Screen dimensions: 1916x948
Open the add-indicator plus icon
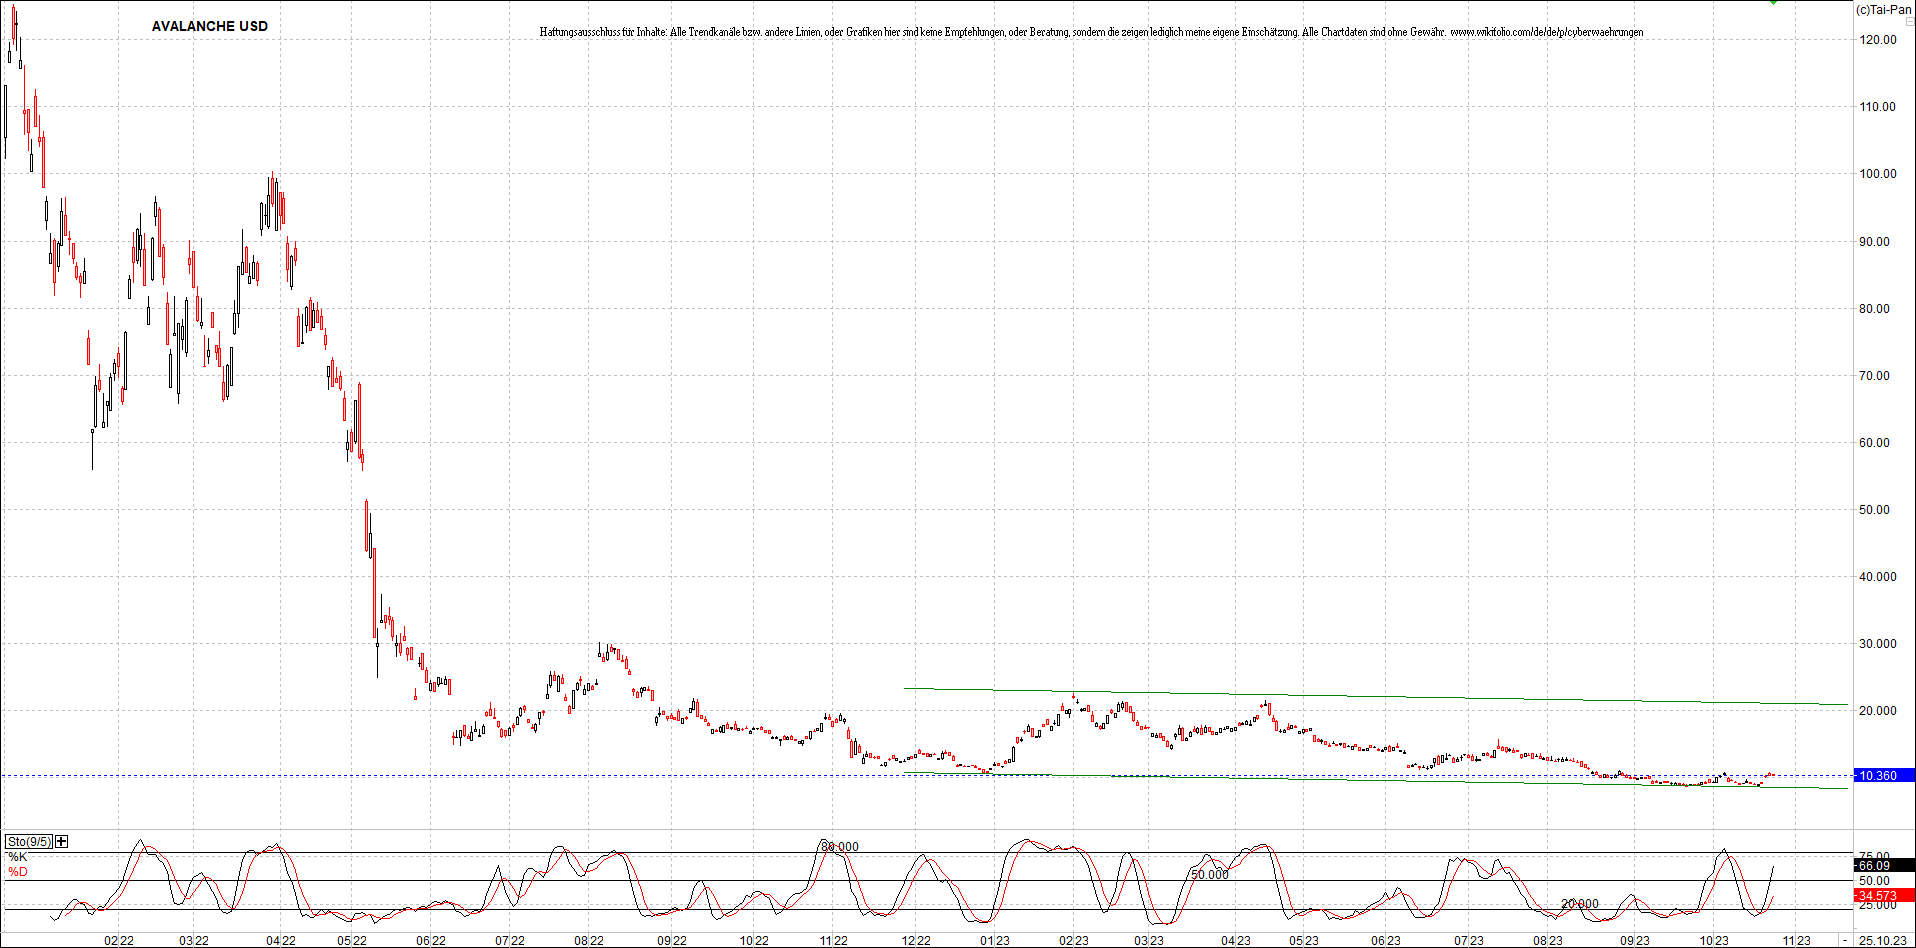tap(61, 841)
